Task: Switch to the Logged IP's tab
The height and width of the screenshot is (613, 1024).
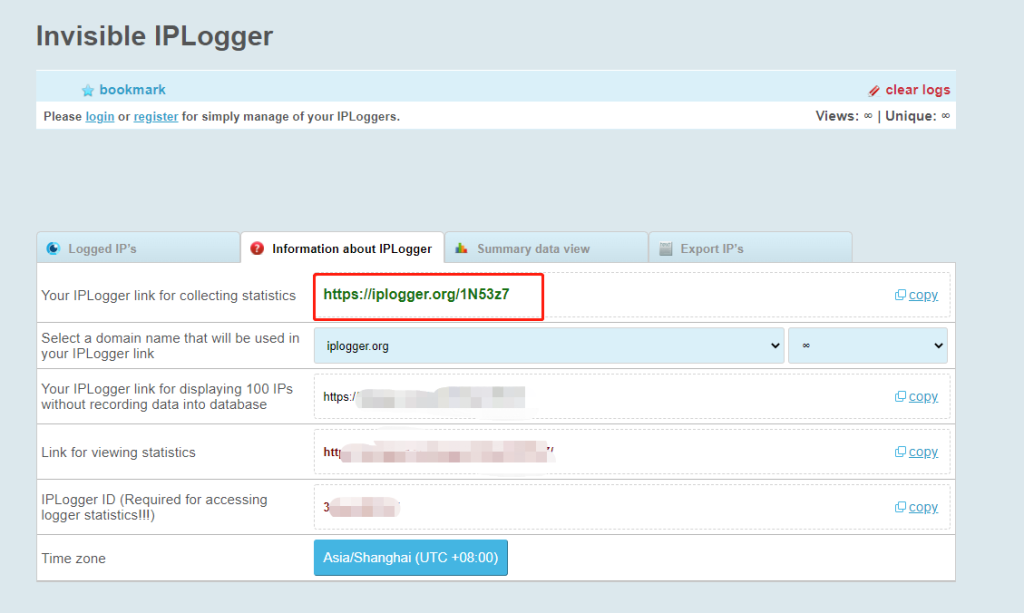Action: coord(138,248)
